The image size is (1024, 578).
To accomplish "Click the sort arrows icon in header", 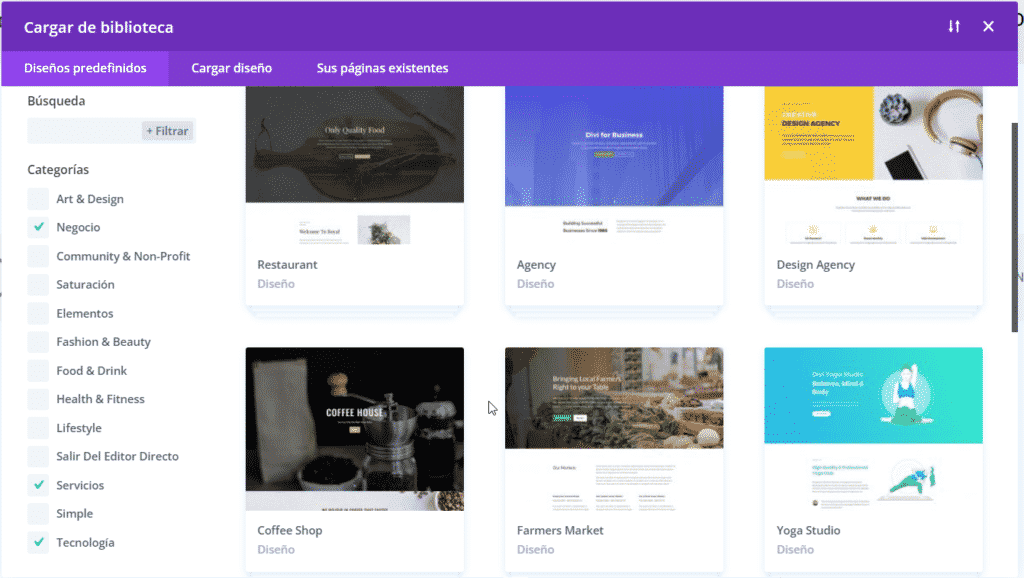I will tap(954, 27).
